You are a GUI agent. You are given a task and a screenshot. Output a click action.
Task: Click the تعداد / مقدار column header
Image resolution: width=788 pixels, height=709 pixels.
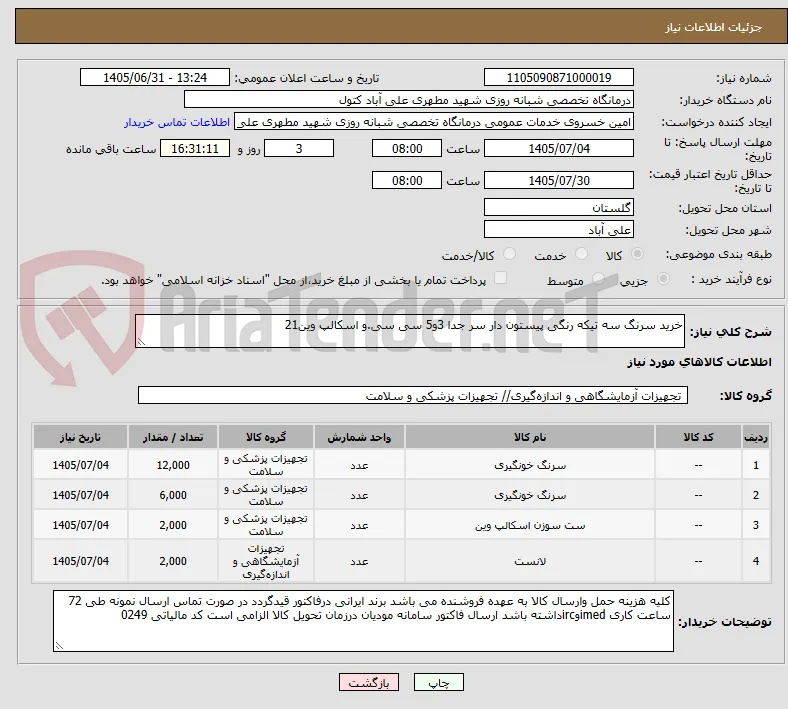173,437
